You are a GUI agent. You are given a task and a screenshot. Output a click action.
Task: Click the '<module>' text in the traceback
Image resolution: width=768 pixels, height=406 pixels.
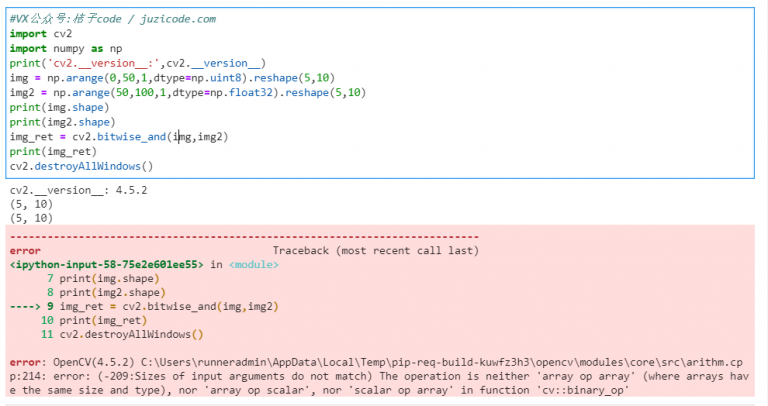pos(254,264)
